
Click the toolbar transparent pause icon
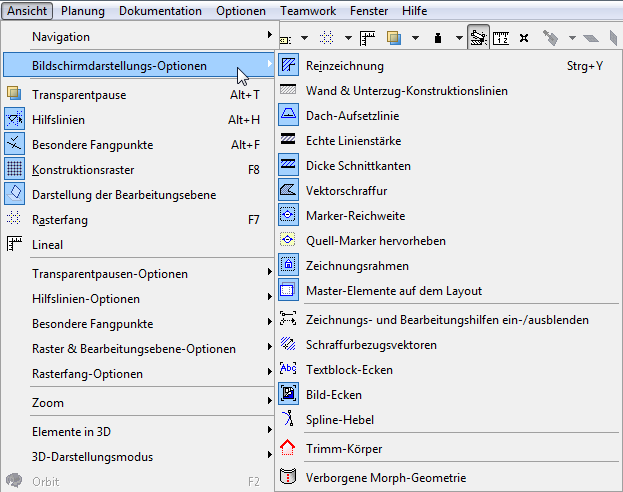click(x=393, y=38)
